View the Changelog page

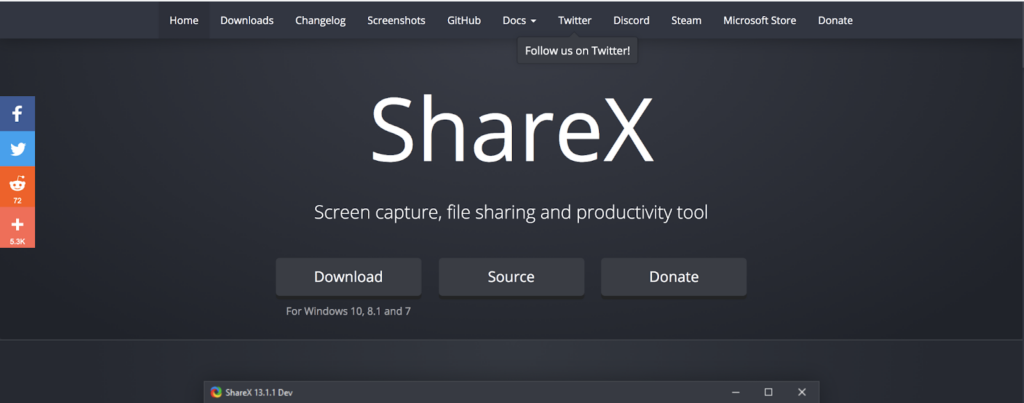320,20
